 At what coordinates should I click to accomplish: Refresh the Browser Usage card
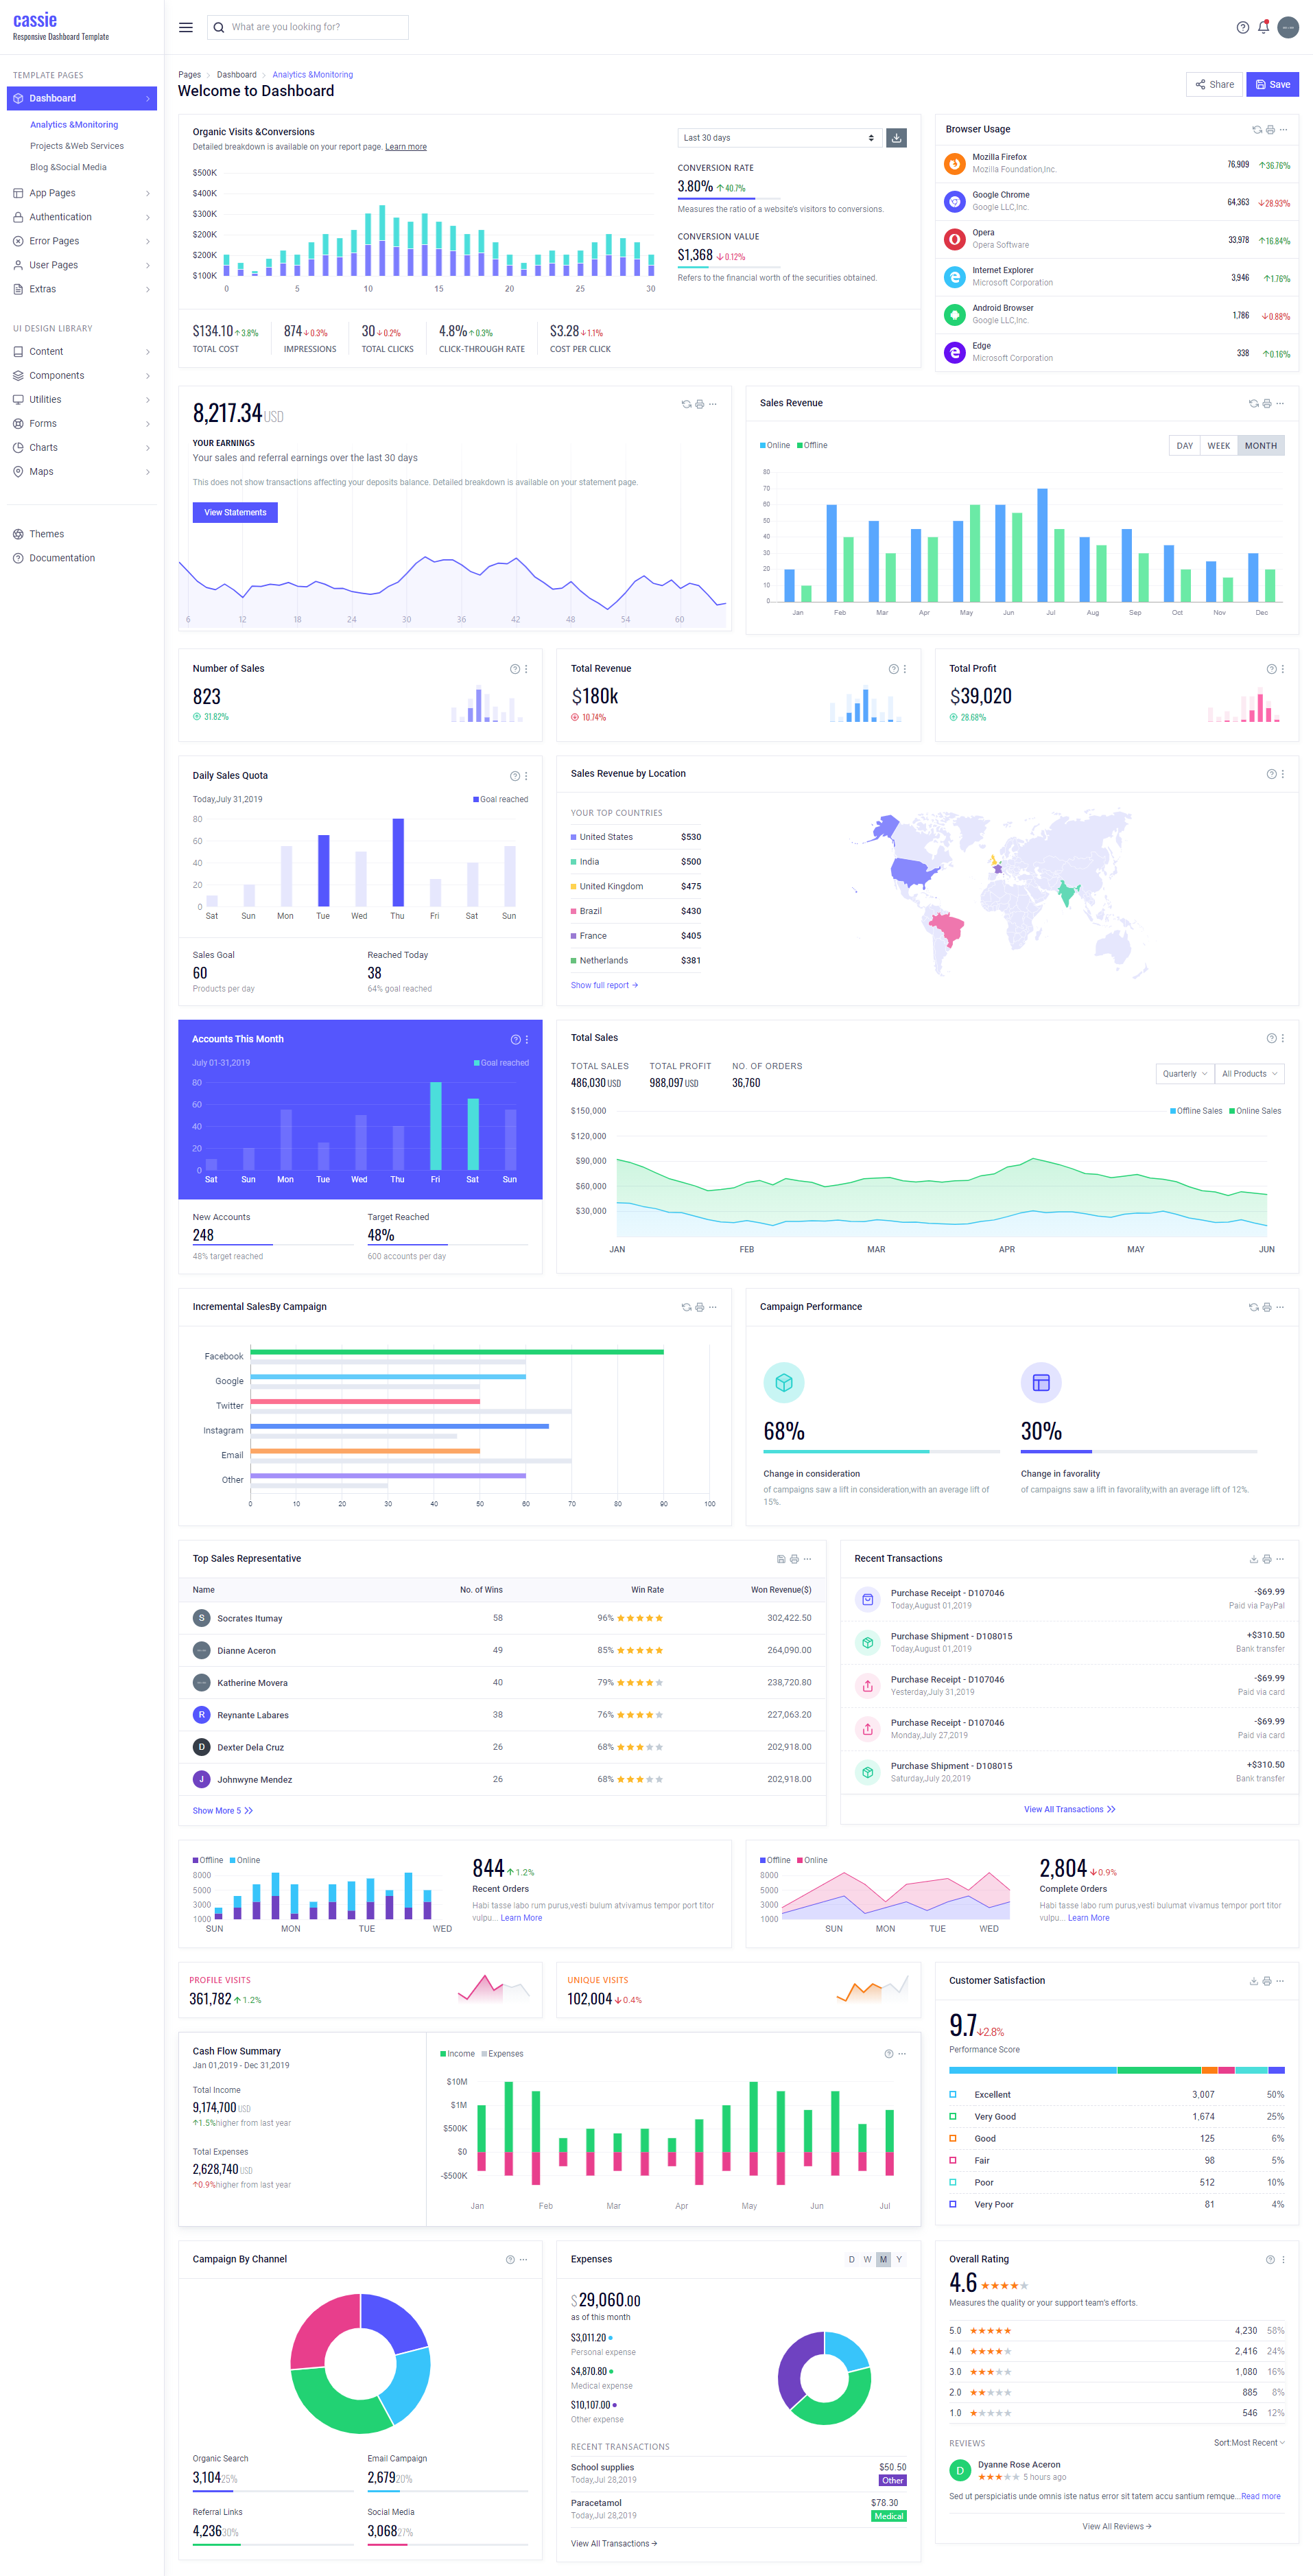pyautogui.click(x=1257, y=130)
